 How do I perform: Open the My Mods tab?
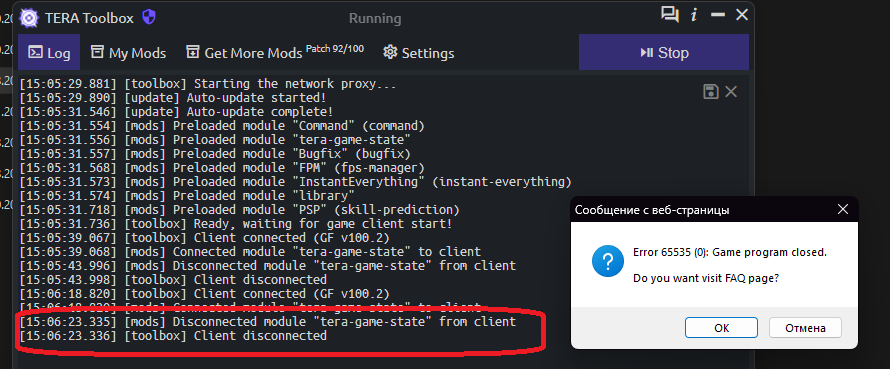[x=129, y=53]
